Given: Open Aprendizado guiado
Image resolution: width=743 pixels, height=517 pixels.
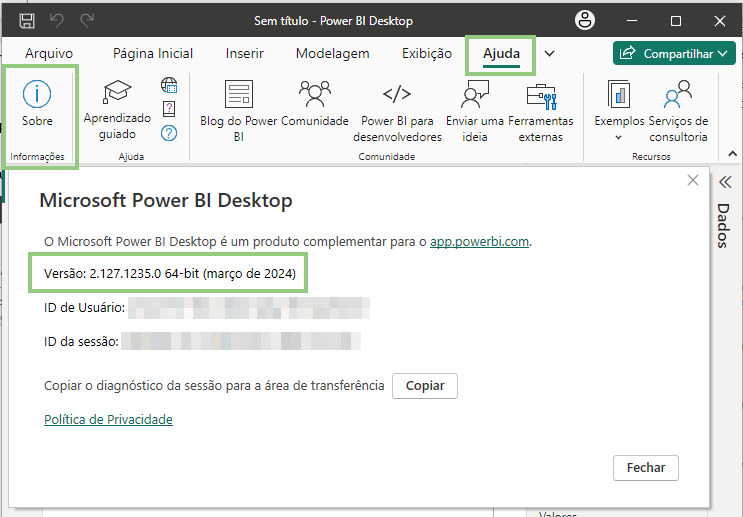Looking at the screenshot, I should click(117, 110).
